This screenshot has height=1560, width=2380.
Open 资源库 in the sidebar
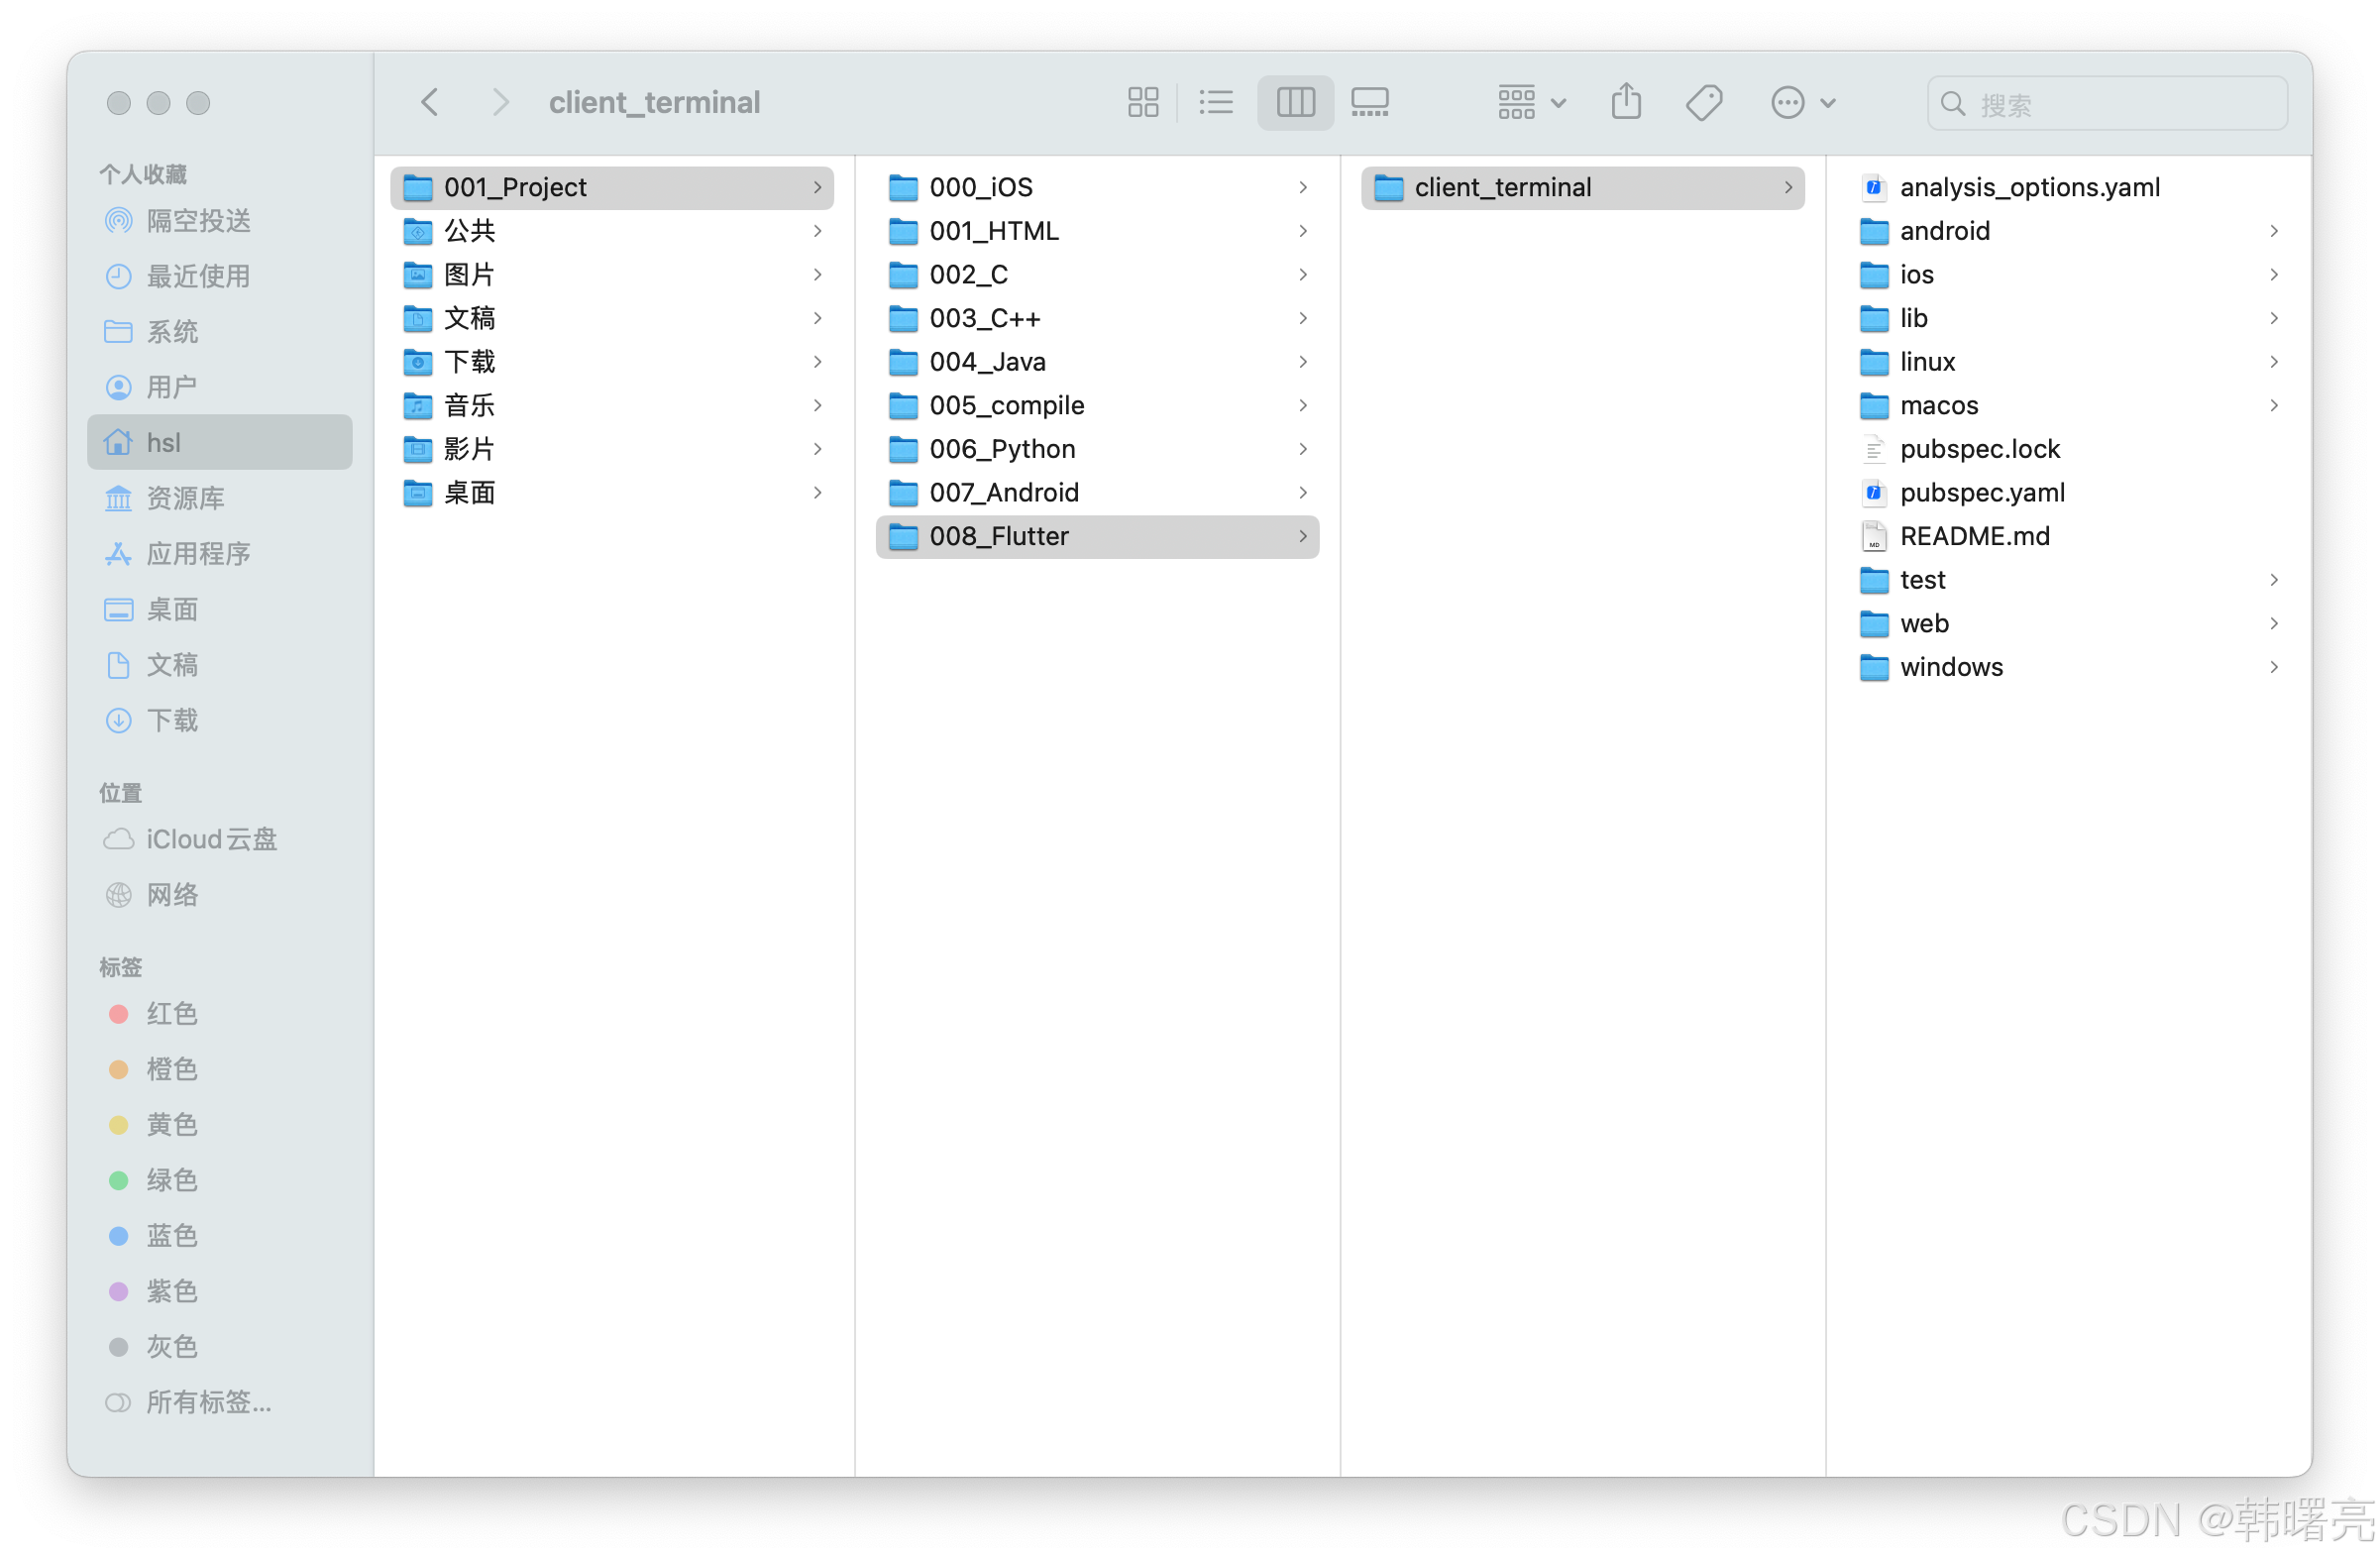(x=220, y=498)
